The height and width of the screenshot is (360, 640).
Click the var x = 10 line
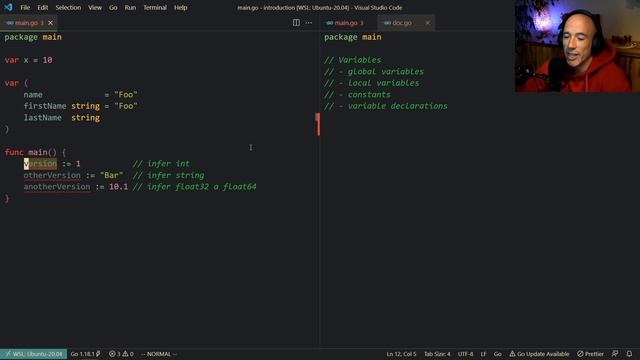point(29,60)
